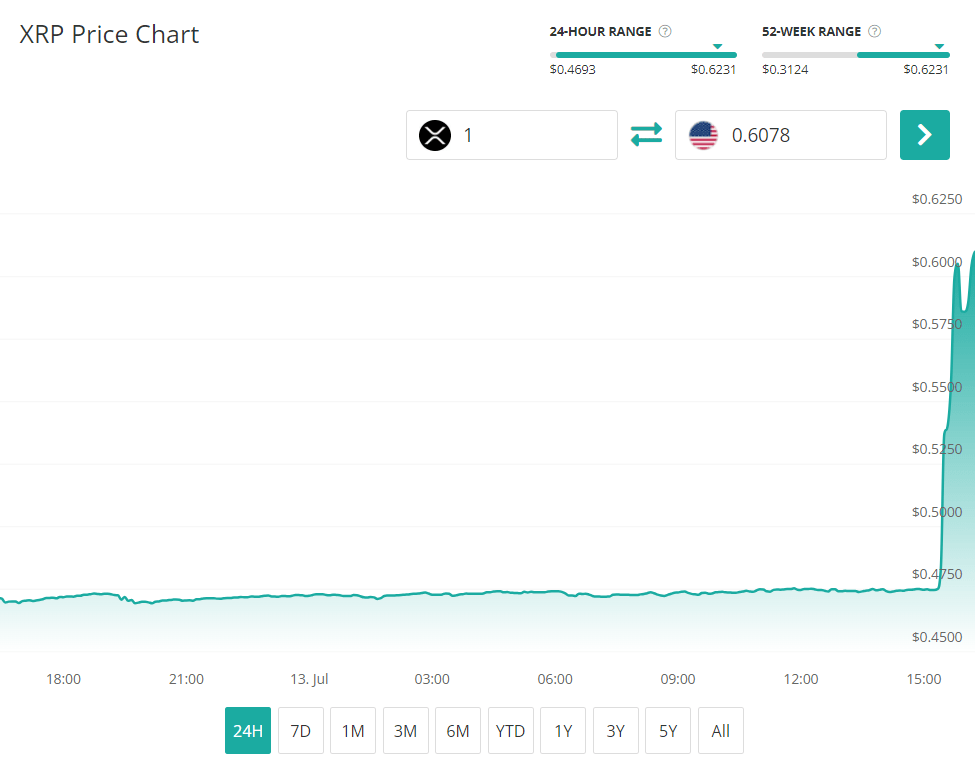Select the 24H timeframe tab
977x760 pixels.
click(x=247, y=731)
